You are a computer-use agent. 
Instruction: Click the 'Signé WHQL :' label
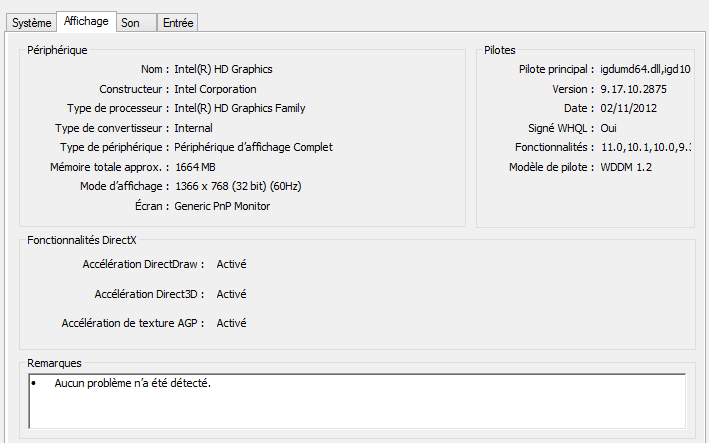tap(561, 128)
